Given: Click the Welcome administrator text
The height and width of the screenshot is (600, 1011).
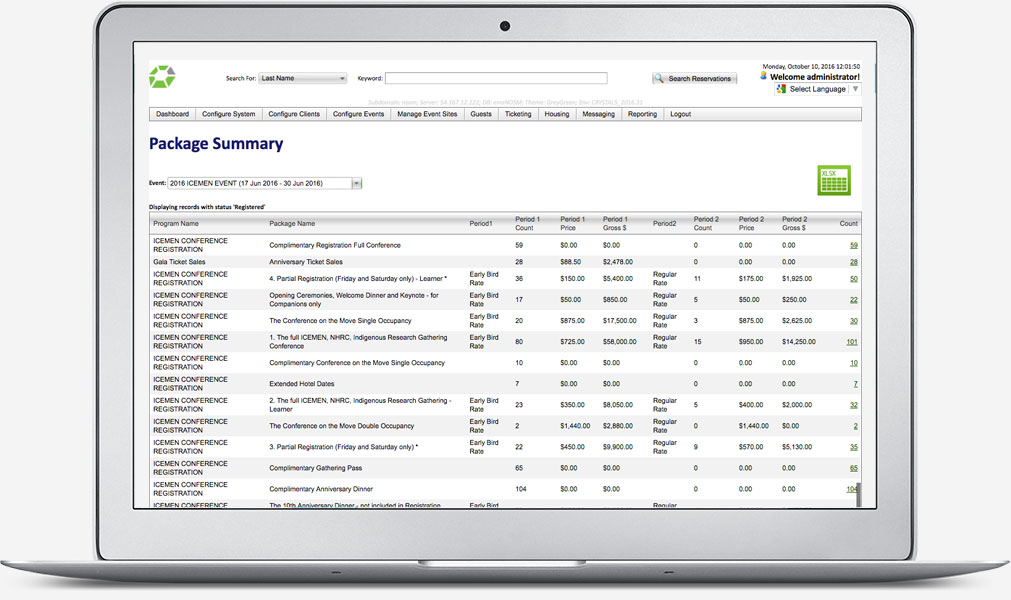Looking at the screenshot, I should (x=815, y=77).
